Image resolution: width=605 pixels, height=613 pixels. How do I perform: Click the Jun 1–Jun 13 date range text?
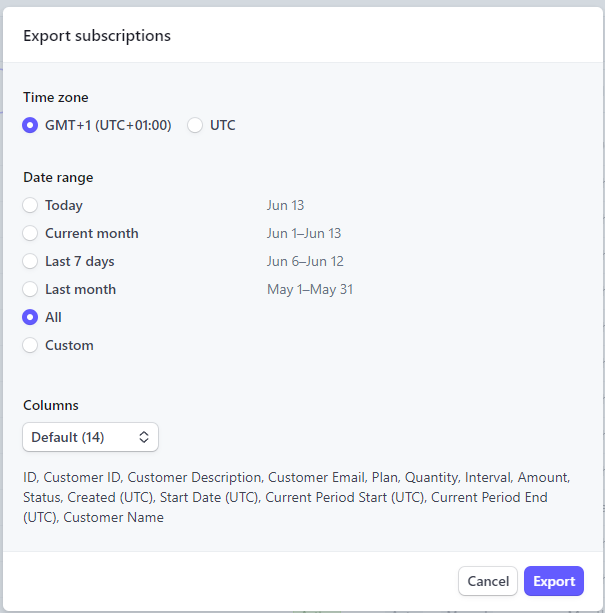click(x=304, y=233)
